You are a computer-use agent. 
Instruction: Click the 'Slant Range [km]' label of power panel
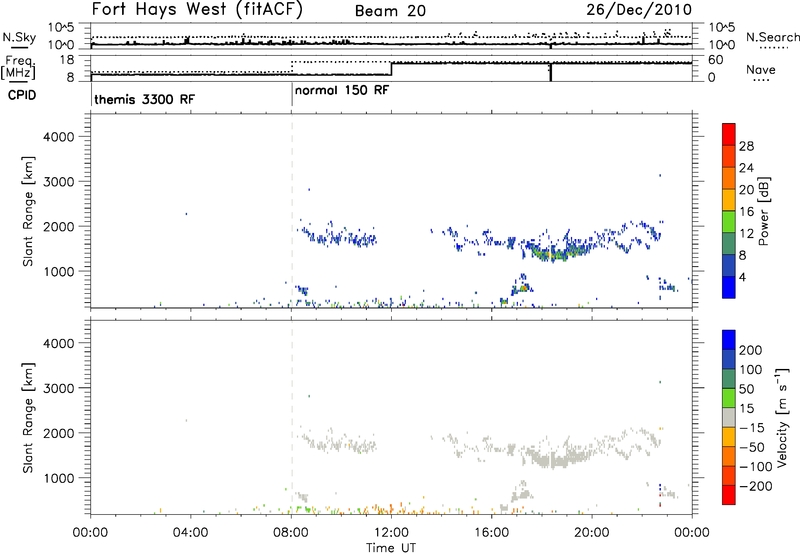pyautogui.click(x=28, y=211)
